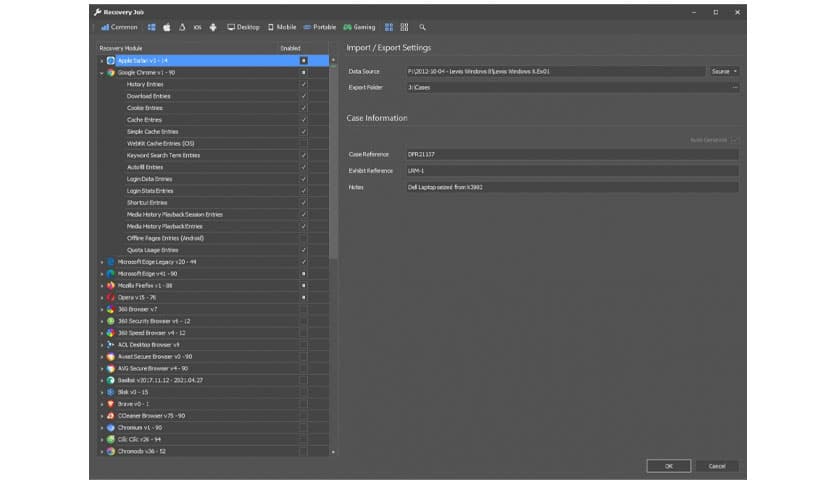Viewport: 836px width, 484px height.
Task: Expand the Brave module
Action: click(x=102, y=404)
